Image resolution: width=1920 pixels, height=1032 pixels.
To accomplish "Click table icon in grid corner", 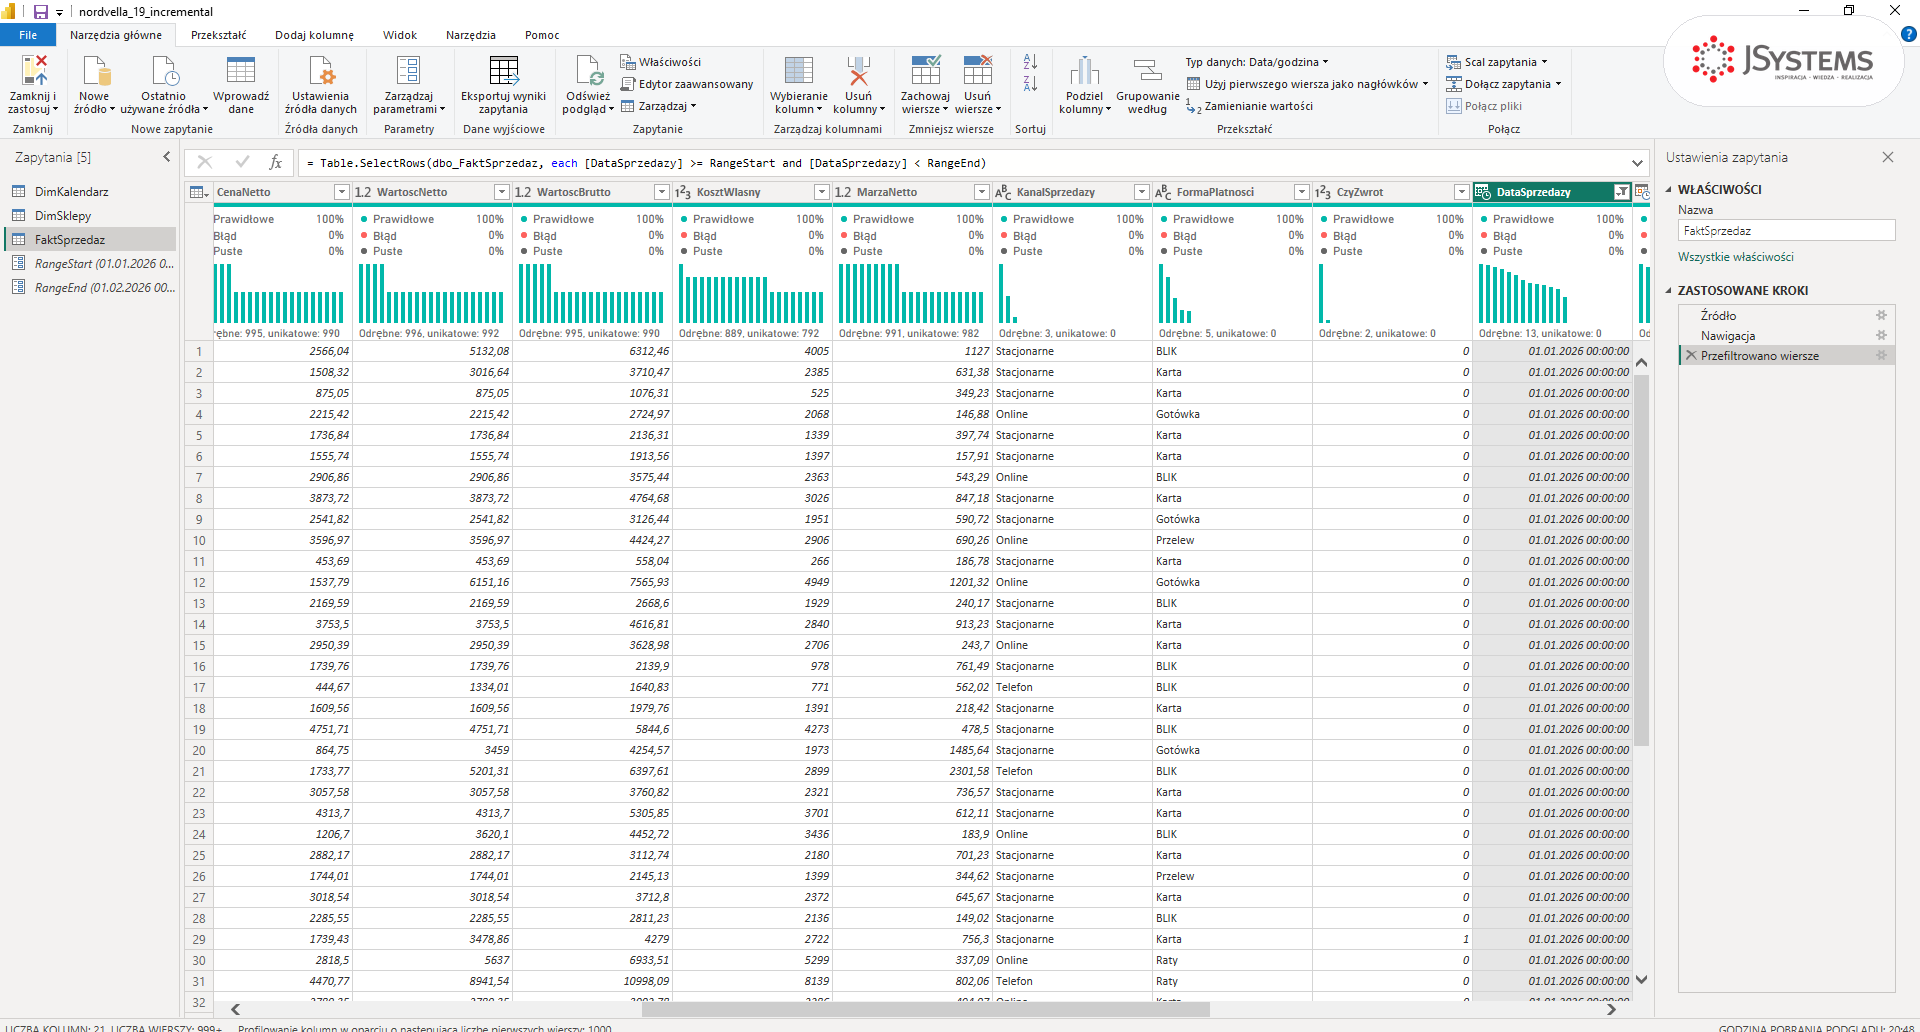I will [x=198, y=192].
